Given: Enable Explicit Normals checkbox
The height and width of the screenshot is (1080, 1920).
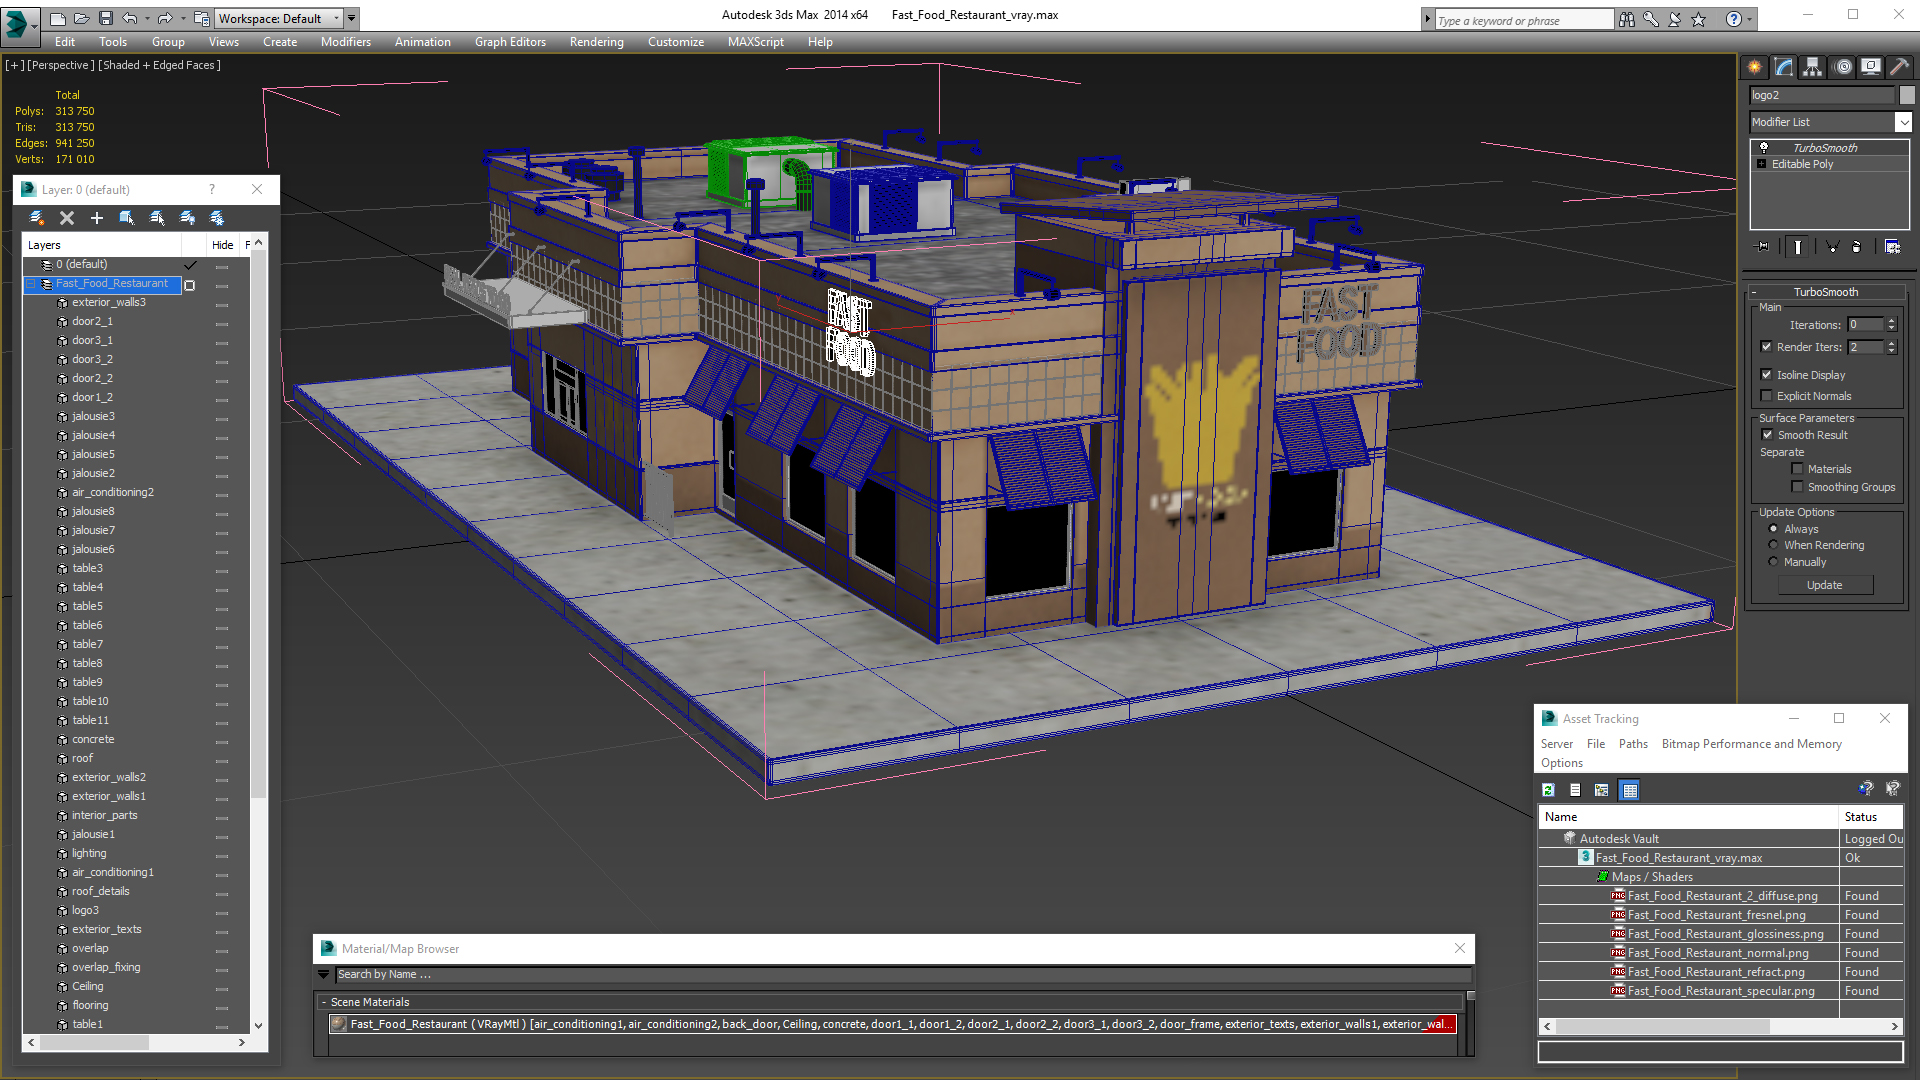Looking at the screenshot, I should [x=1766, y=396].
